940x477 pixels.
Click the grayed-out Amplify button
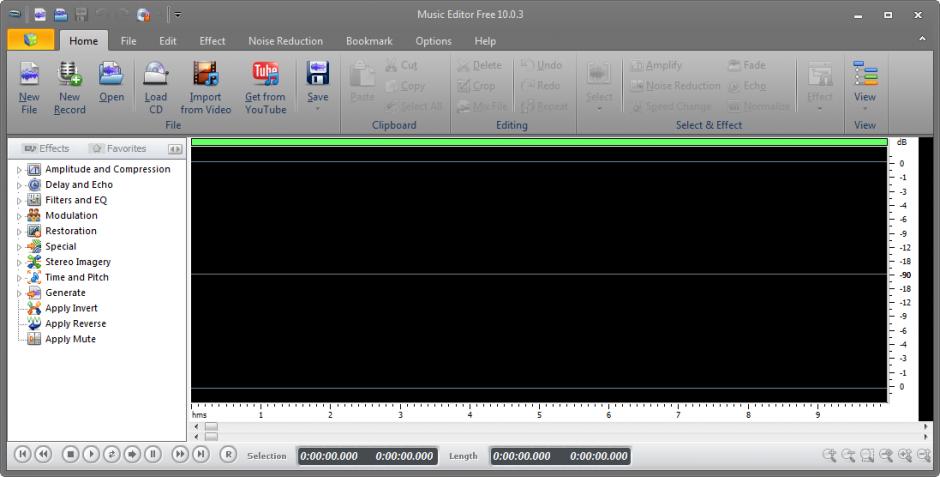[656, 65]
